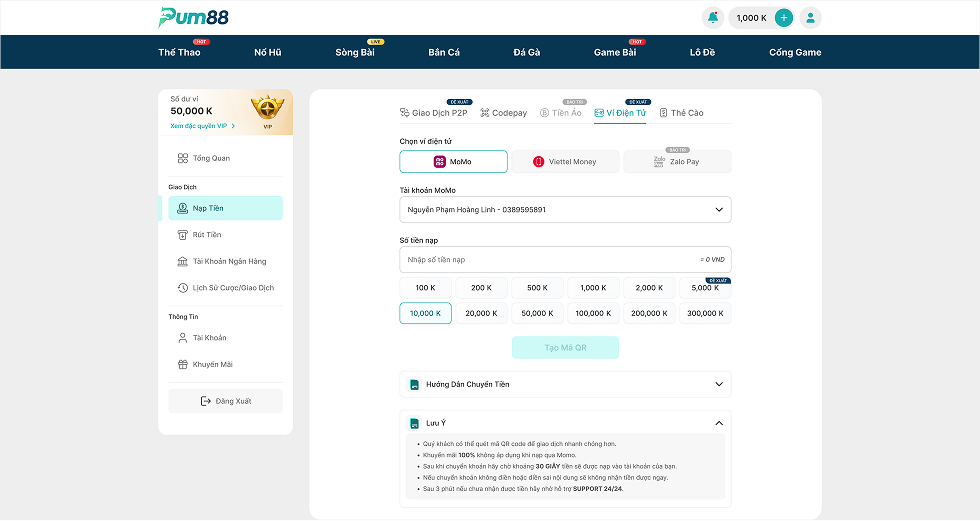This screenshot has height=521, width=980.
Task: Open the user profile icon
Action: coord(810,17)
